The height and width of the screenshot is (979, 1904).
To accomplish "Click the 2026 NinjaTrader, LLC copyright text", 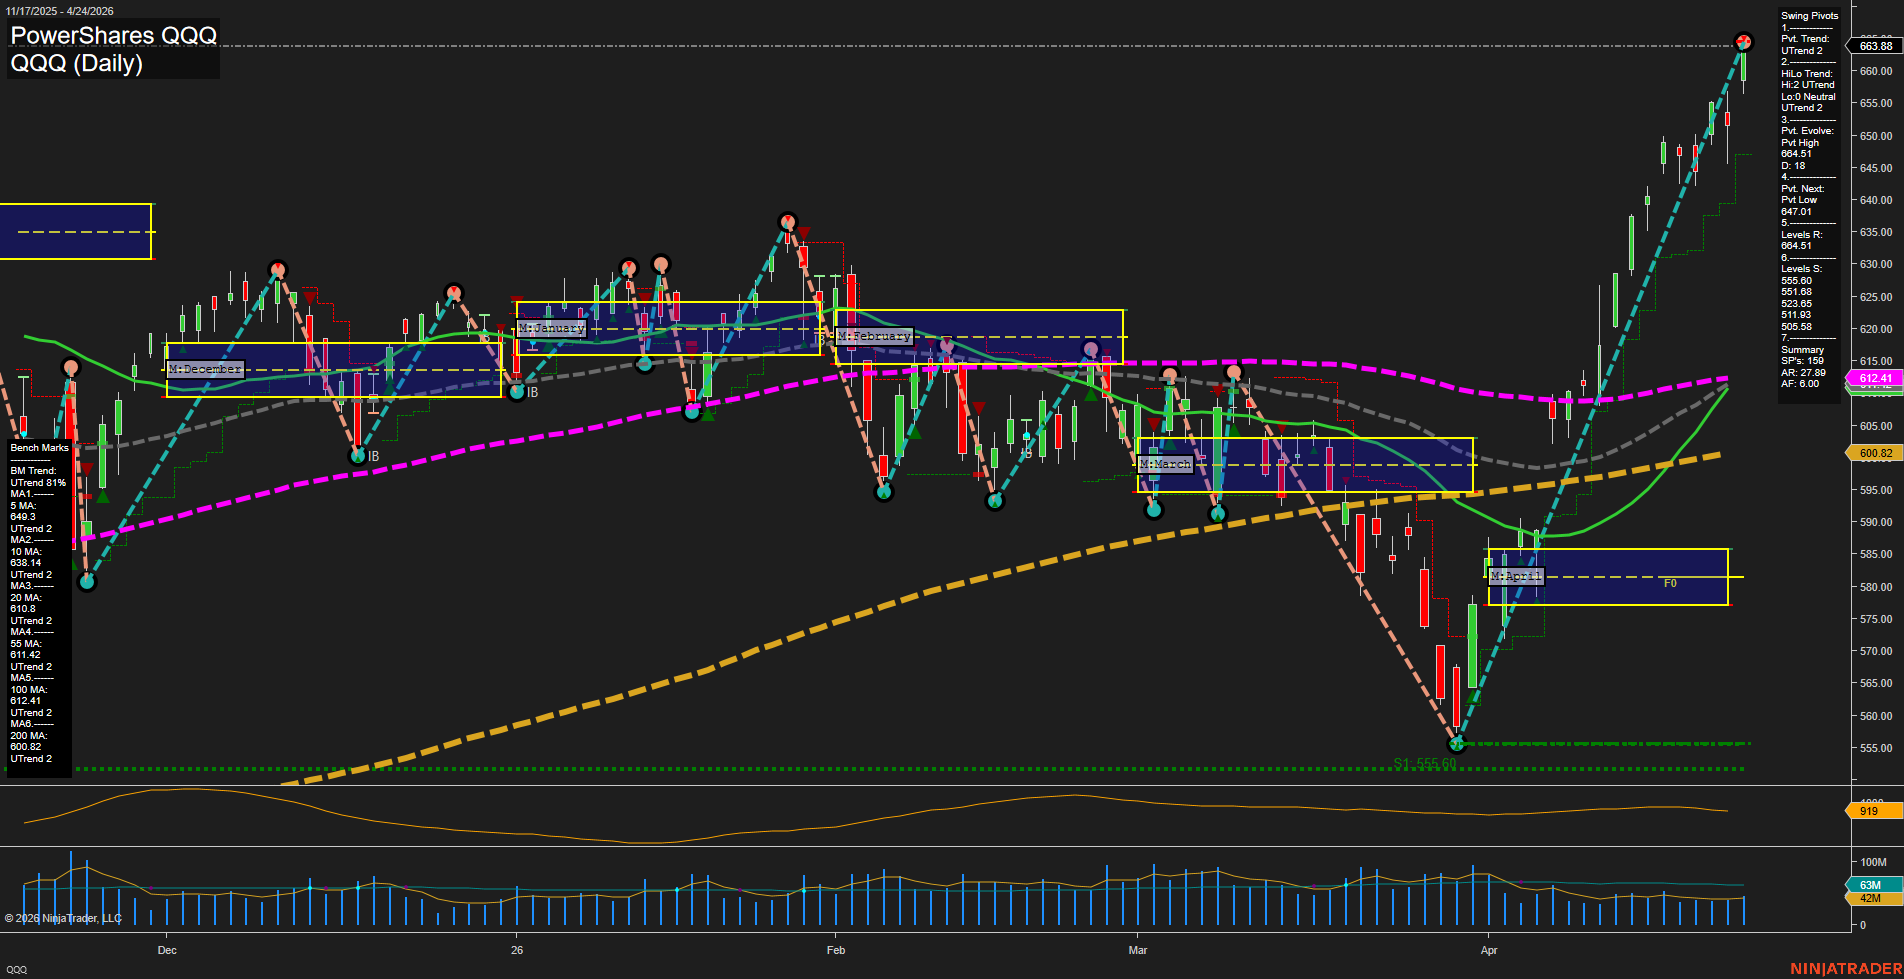I will point(63,918).
